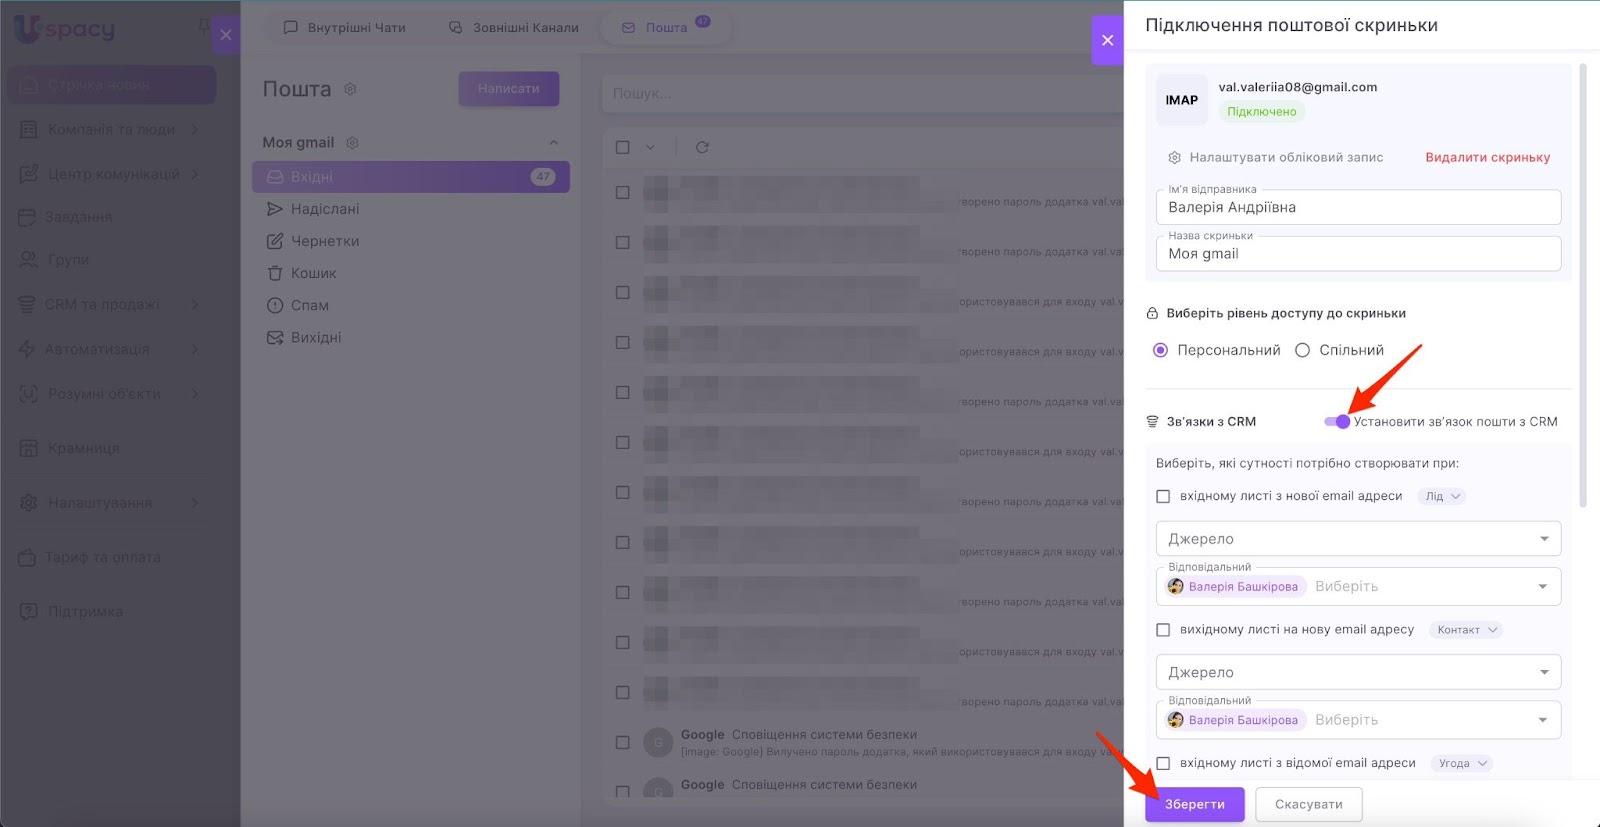Open the Угода entity type dropdown
Image resolution: width=1600 pixels, height=827 pixels.
point(1462,763)
